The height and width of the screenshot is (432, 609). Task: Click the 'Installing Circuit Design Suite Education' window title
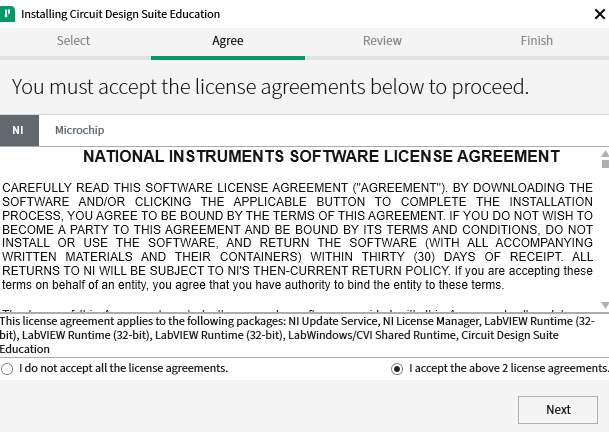pyautogui.click(x=120, y=14)
